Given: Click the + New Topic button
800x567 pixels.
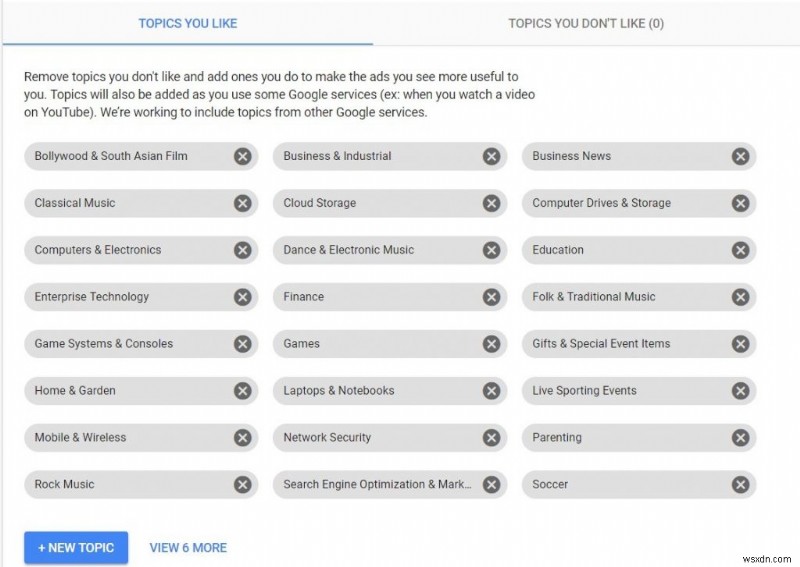Looking at the screenshot, I should (76, 547).
